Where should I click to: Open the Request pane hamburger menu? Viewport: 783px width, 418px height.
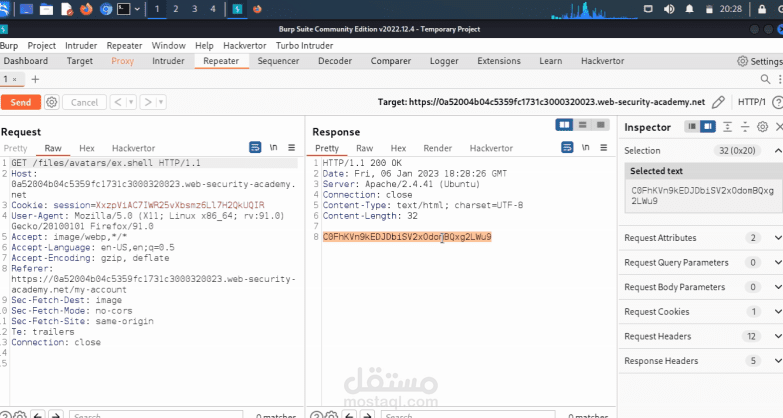pos(292,147)
